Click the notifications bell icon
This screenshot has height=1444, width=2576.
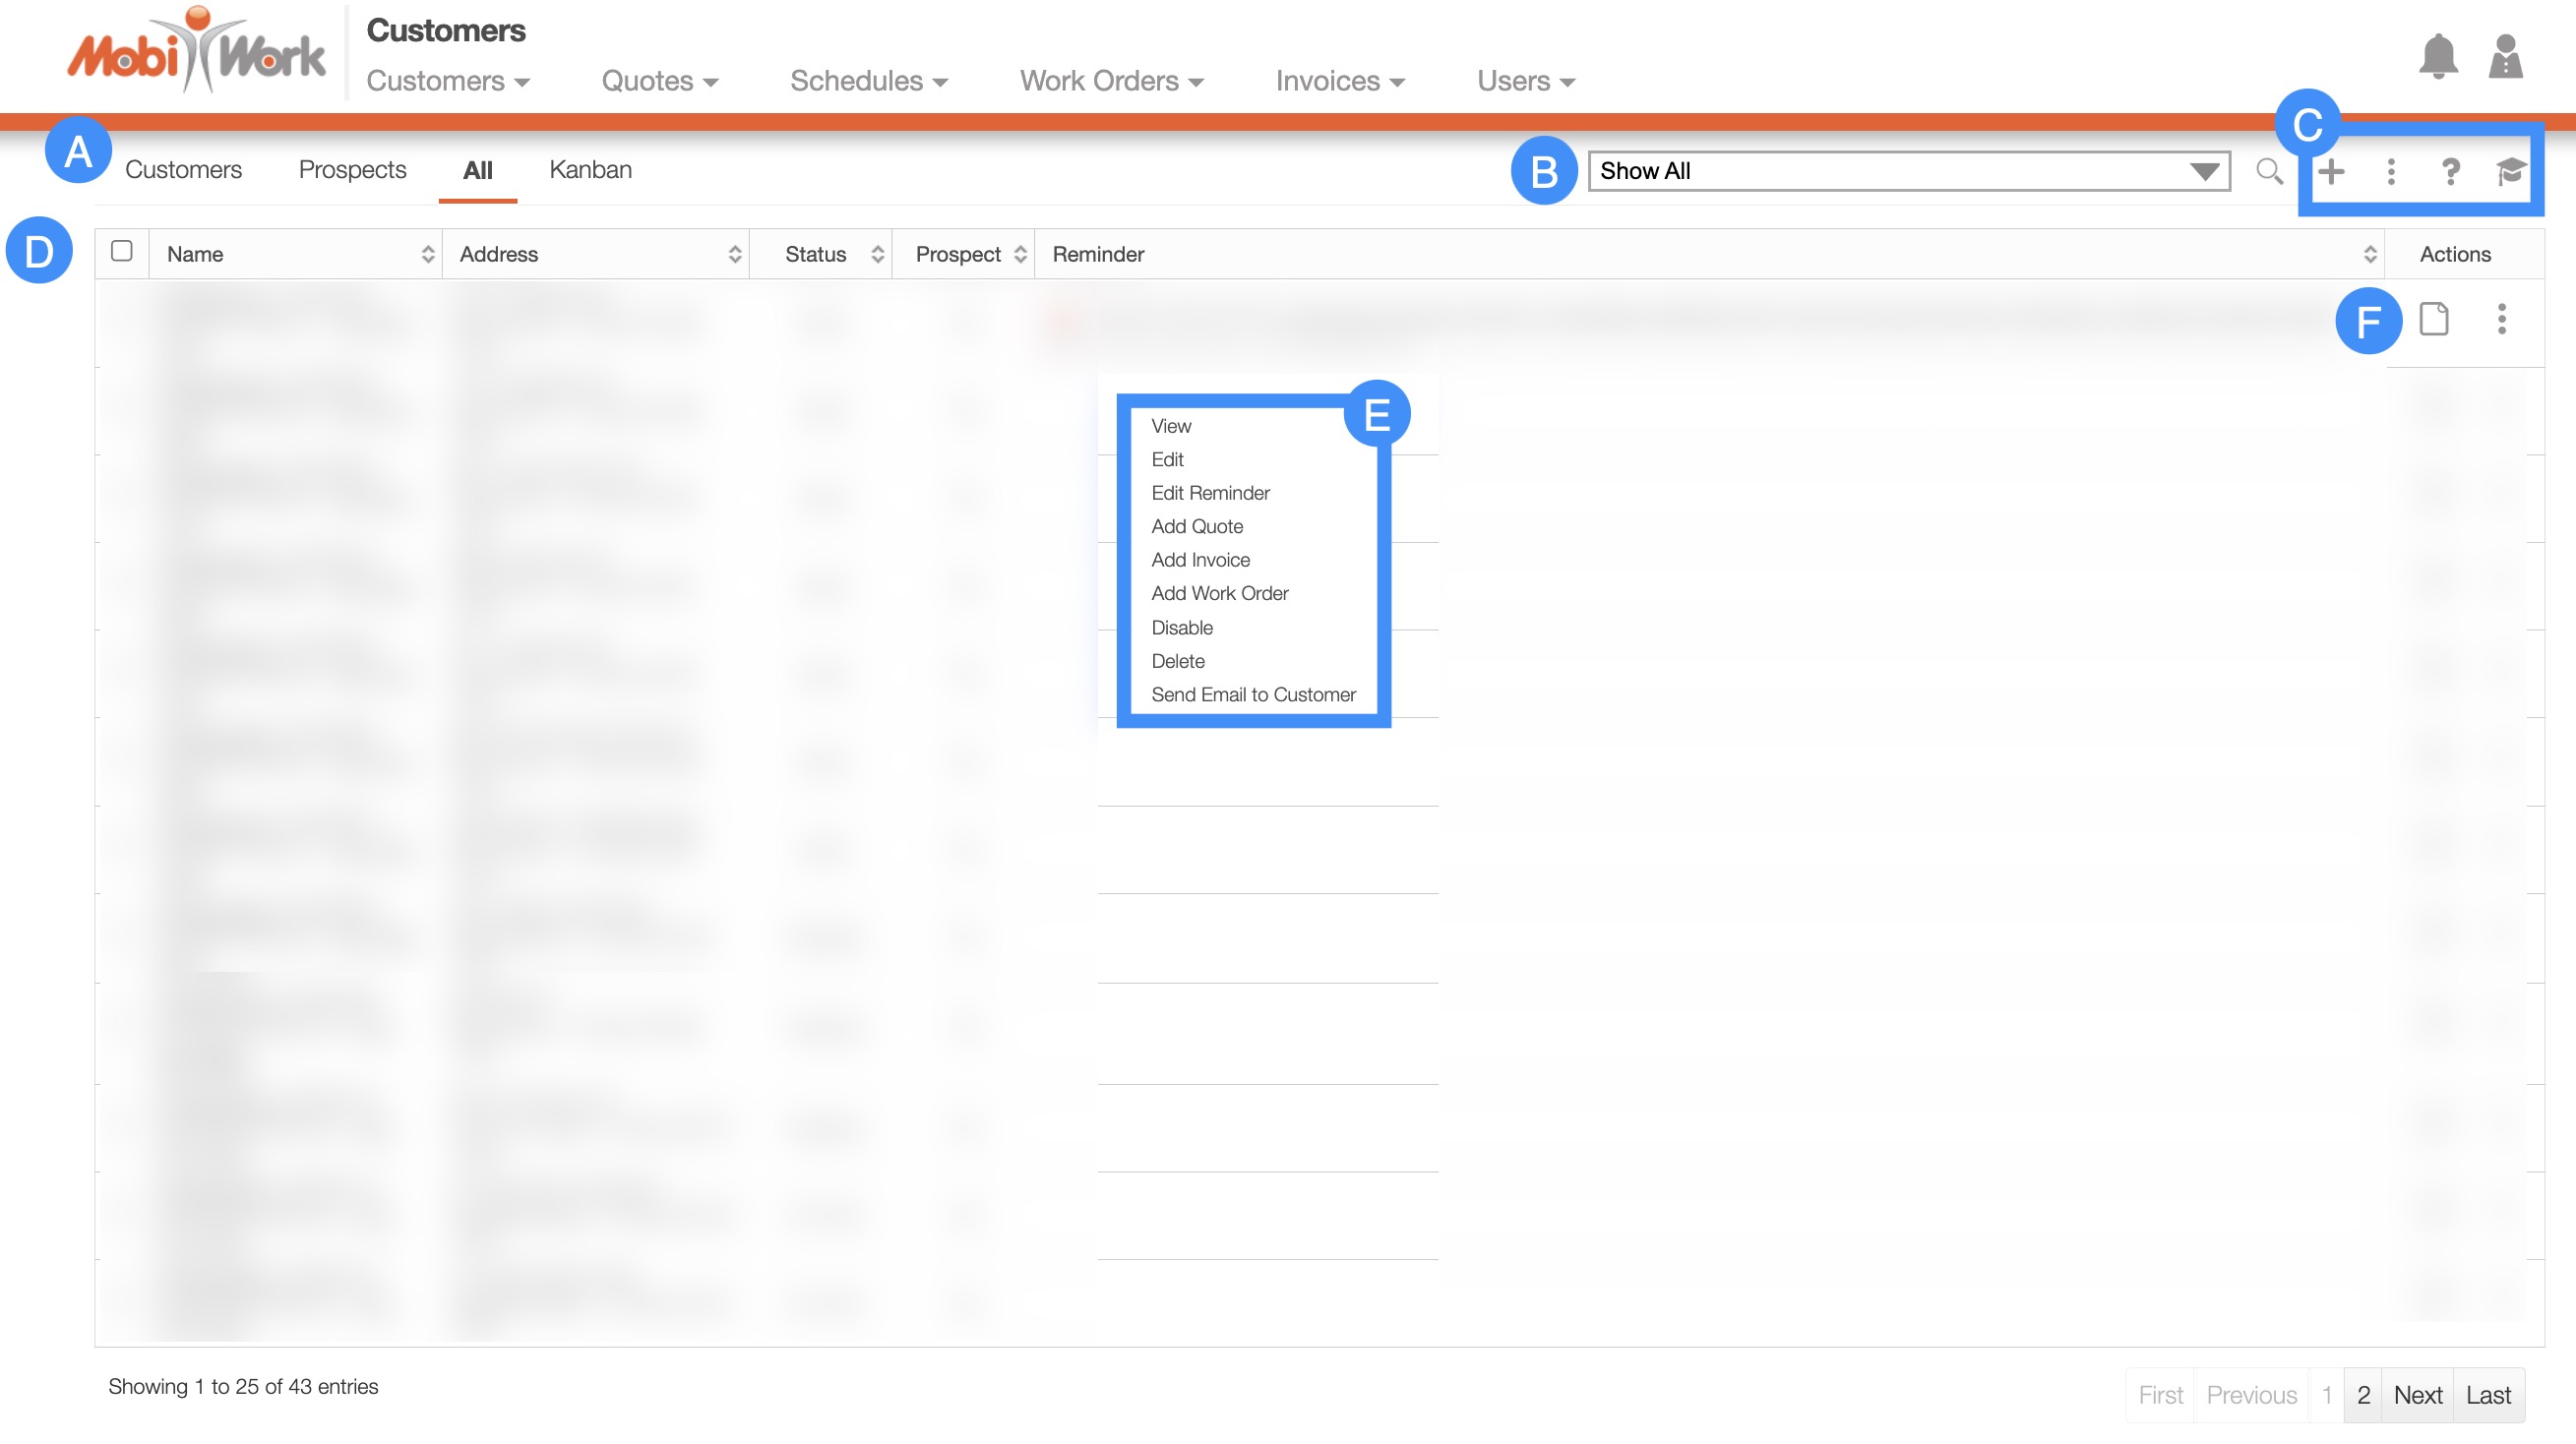tap(2437, 56)
